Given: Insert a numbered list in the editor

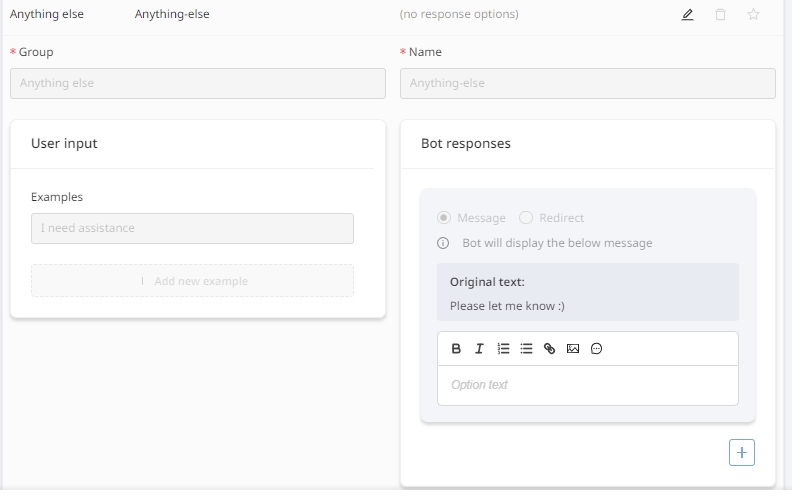Looking at the screenshot, I should tap(503, 349).
